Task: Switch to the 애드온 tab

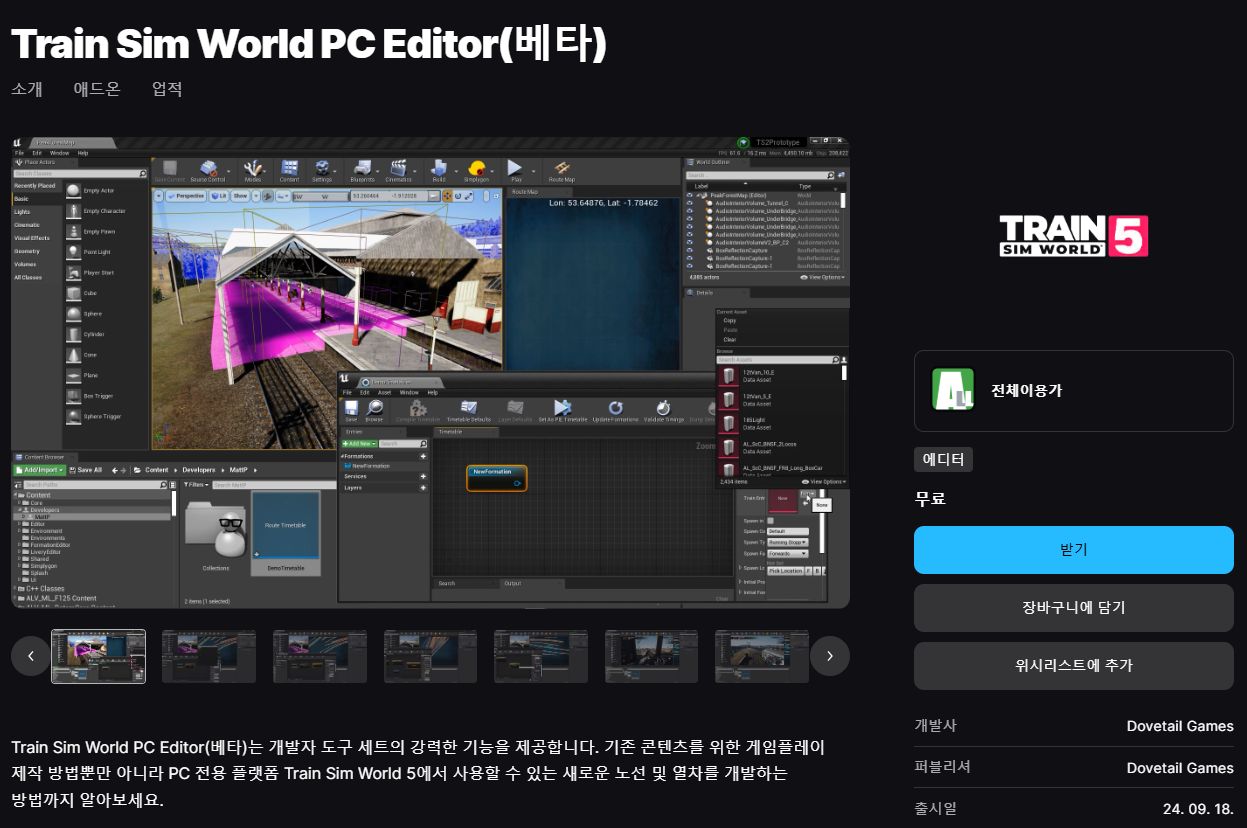Action: tap(97, 89)
